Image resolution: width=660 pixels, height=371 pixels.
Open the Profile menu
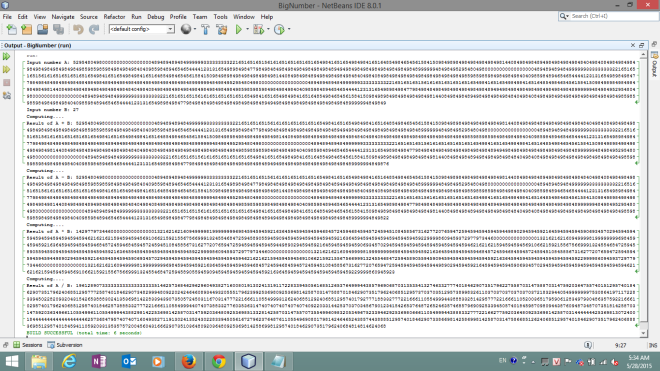tap(178, 17)
